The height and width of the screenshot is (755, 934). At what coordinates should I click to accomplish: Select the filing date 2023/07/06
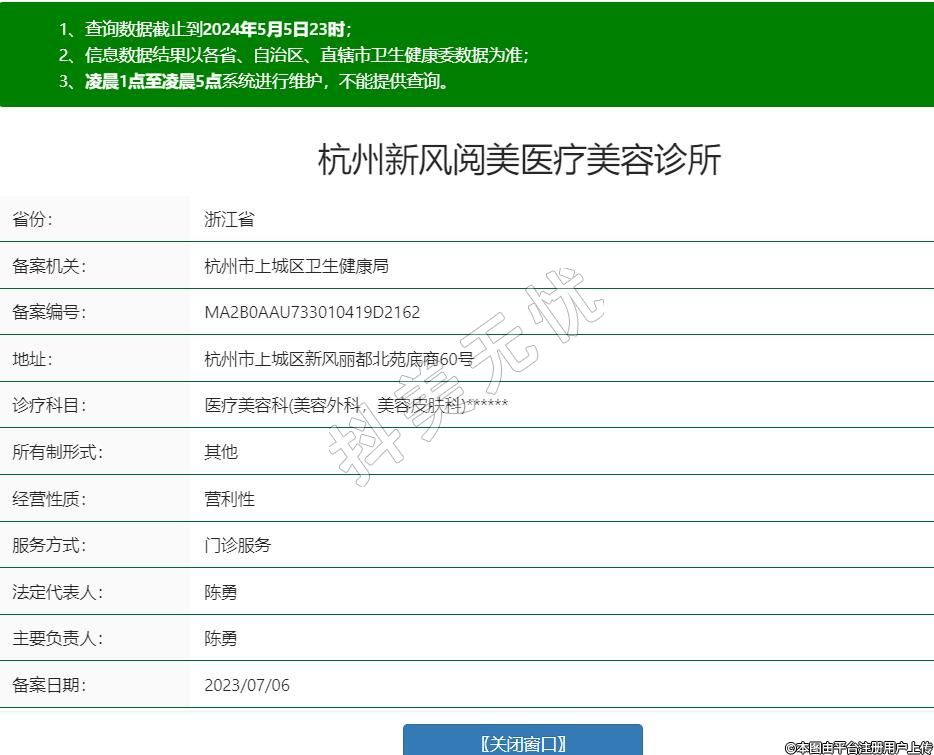pyautogui.click(x=247, y=685)
